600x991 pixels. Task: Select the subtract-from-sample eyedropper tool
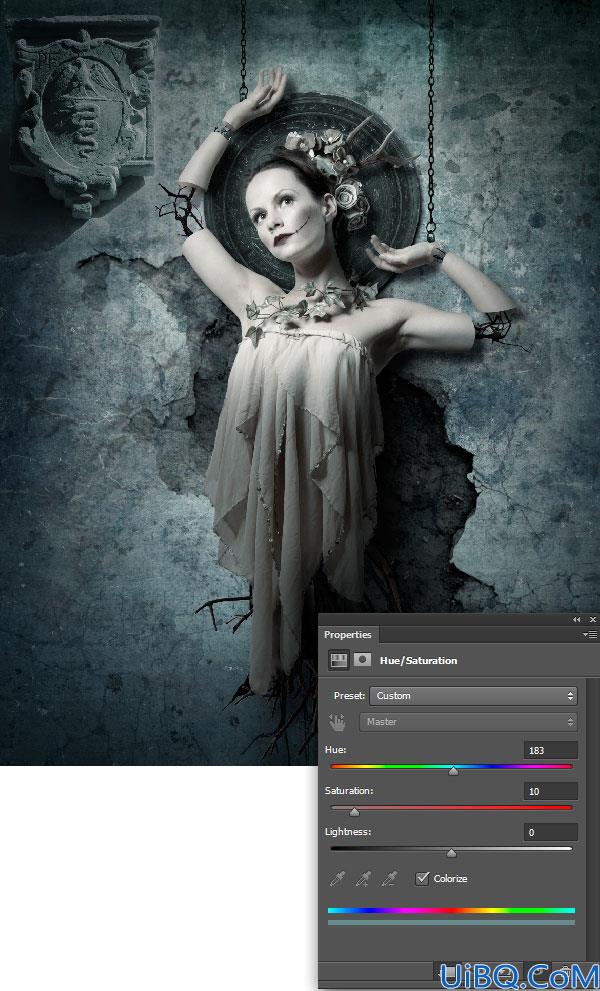pyautogui.click(x=390, y=879)
